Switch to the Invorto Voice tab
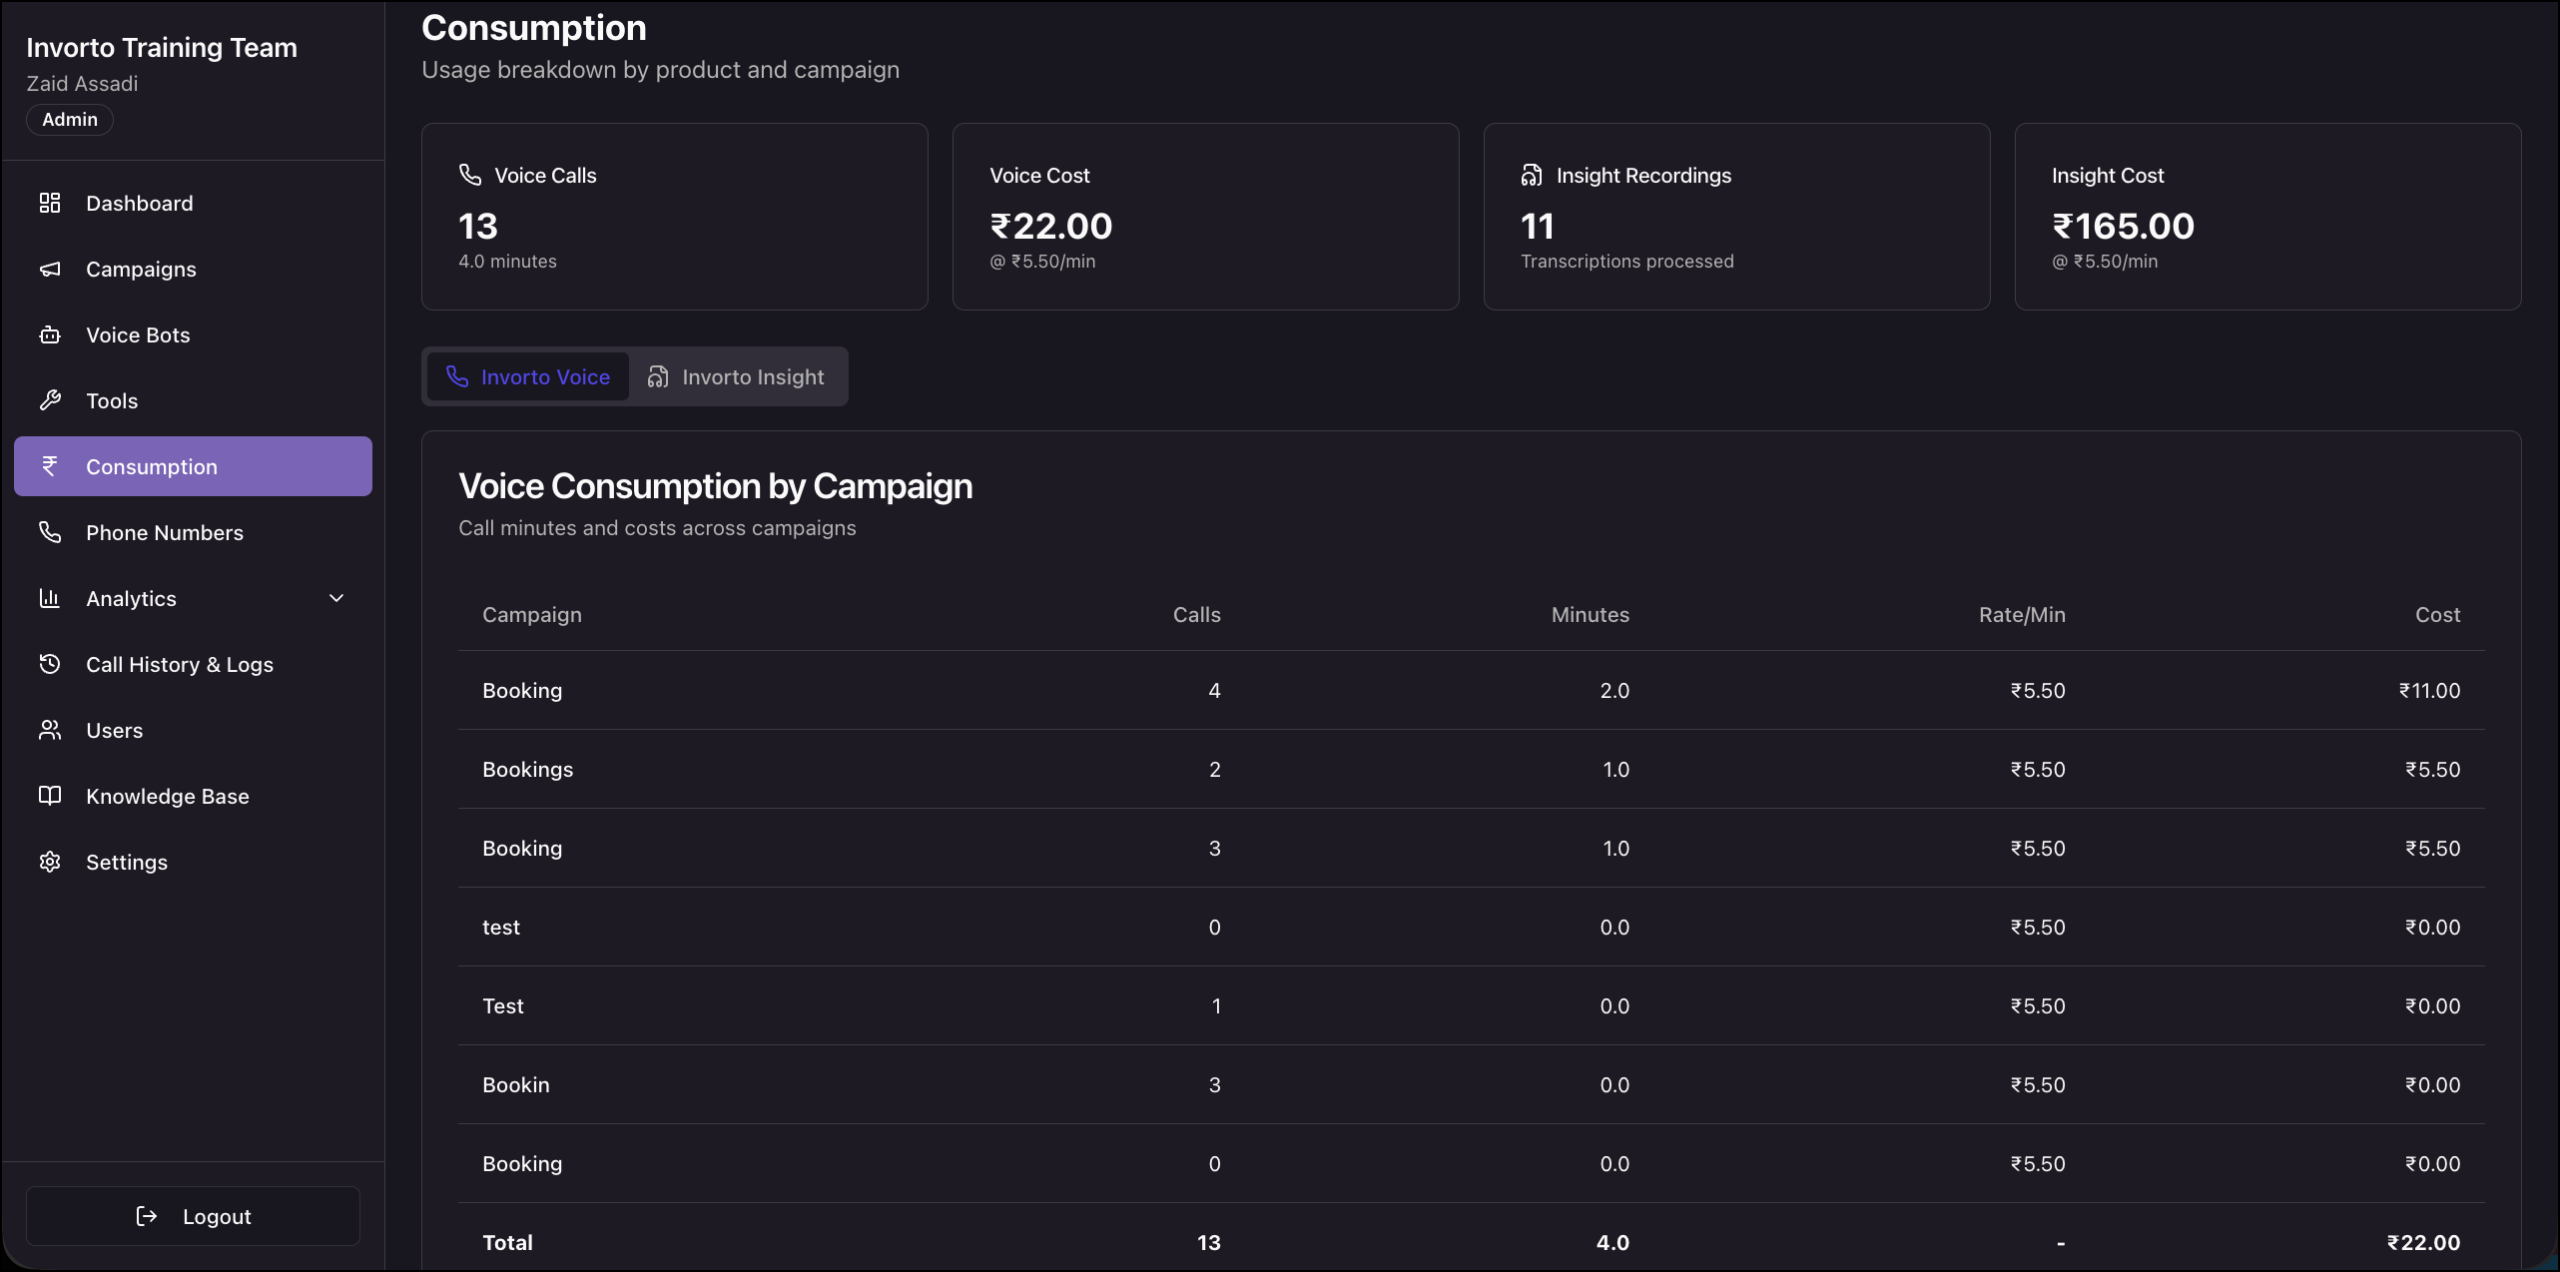The width and height of the screenshot is (2560, 1272). 528,377
